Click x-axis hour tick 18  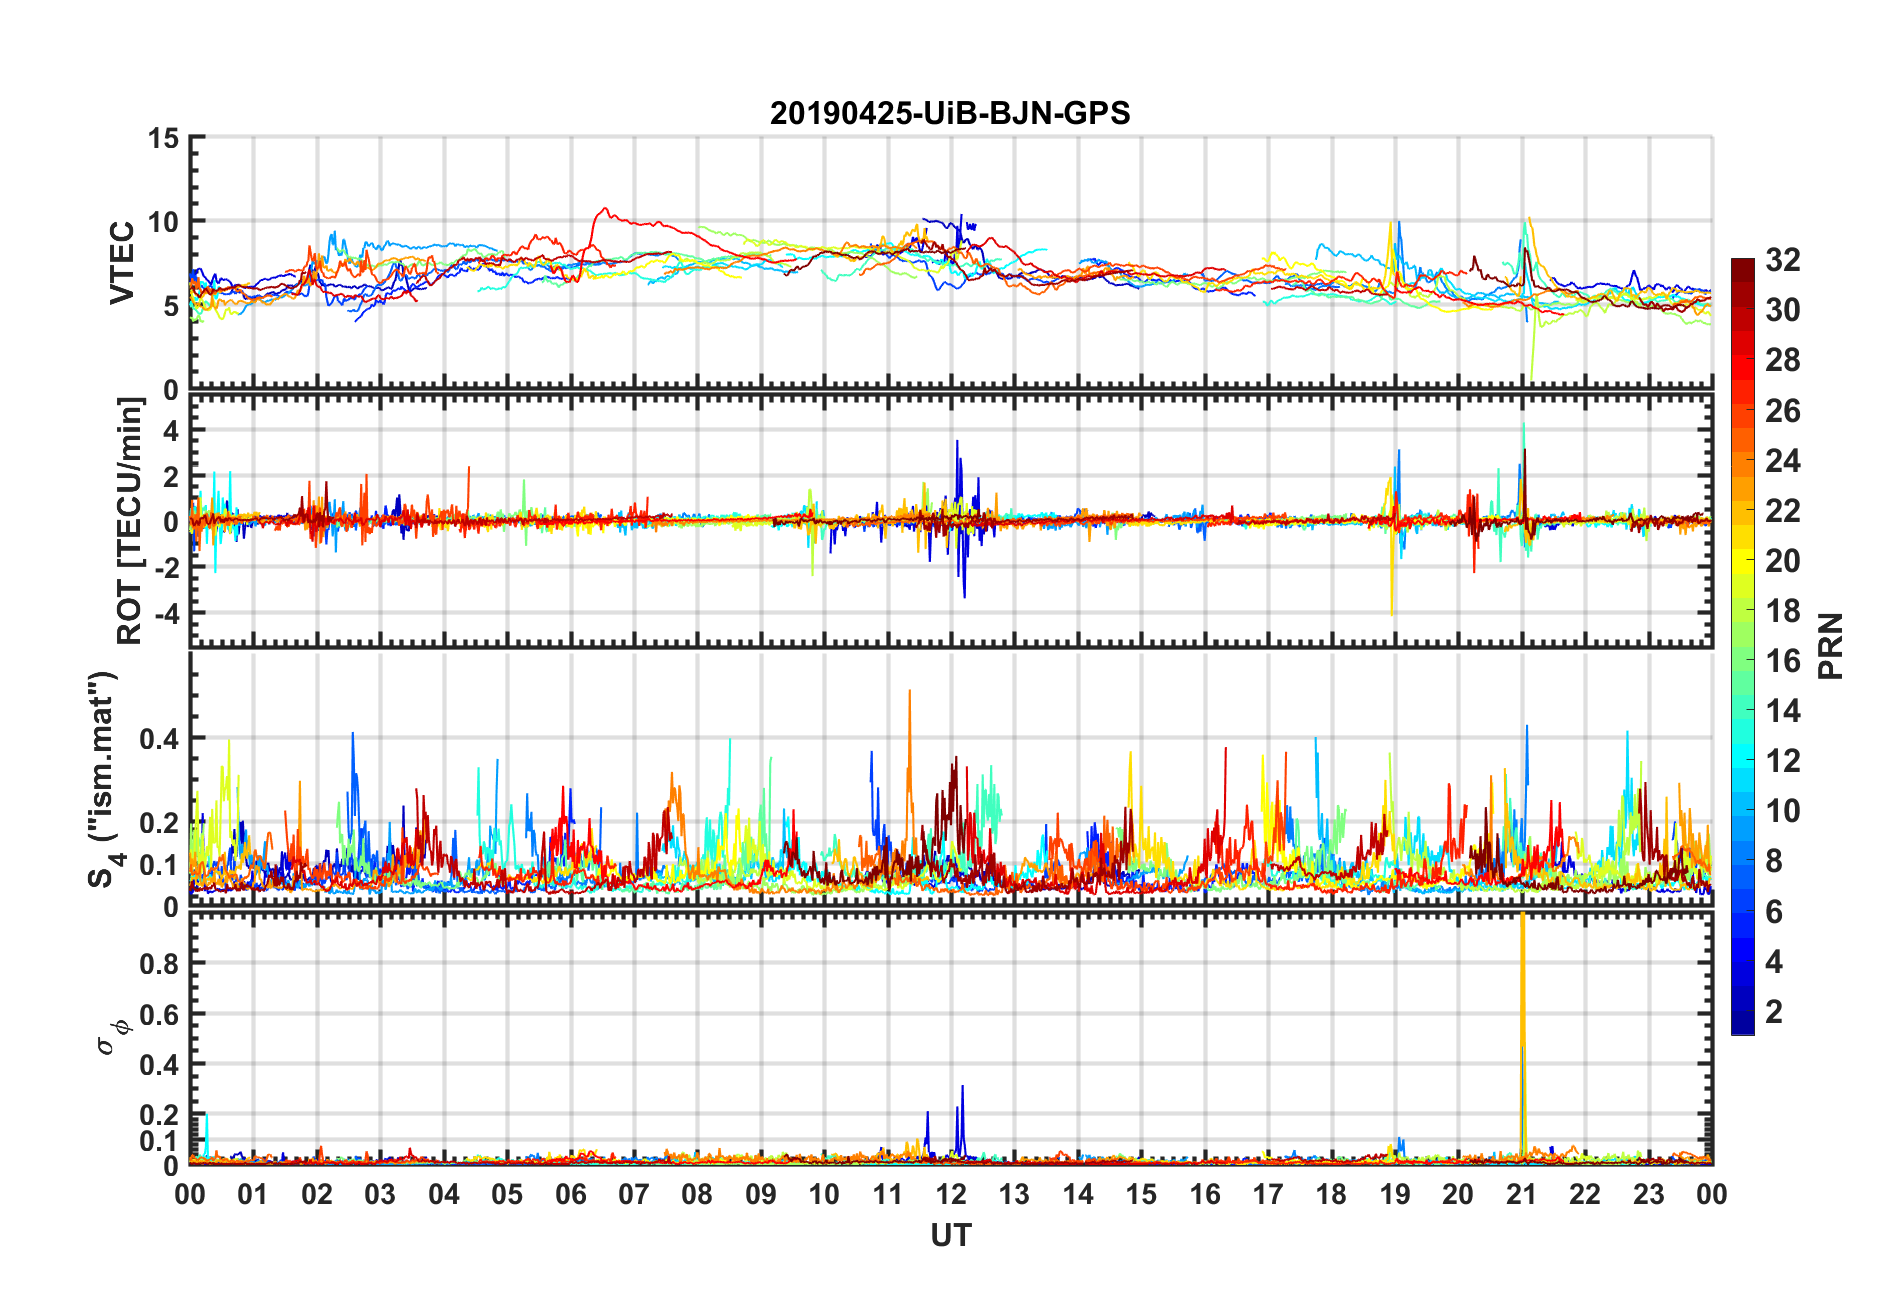(1331, 1194)
